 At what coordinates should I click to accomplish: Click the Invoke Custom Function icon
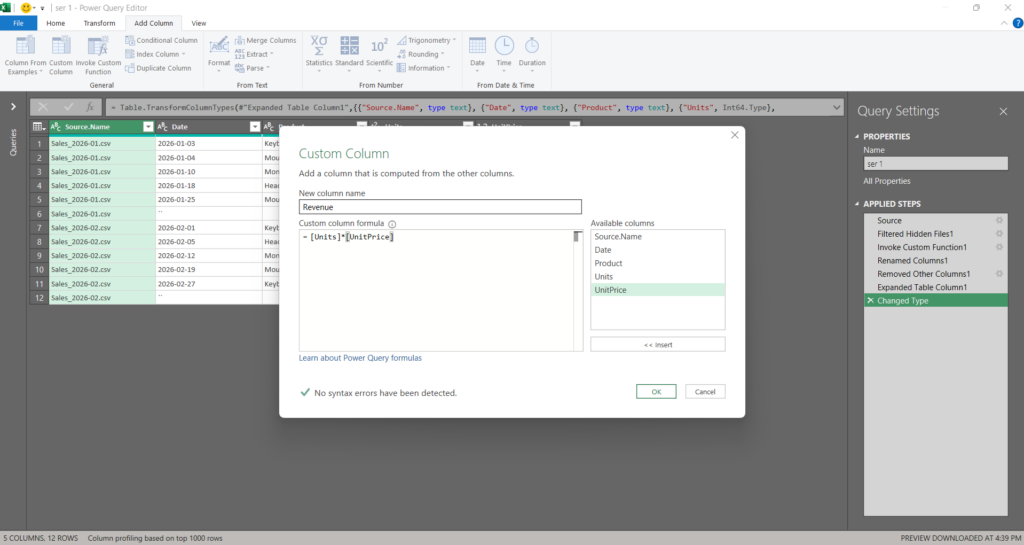[x=98, y=47]
